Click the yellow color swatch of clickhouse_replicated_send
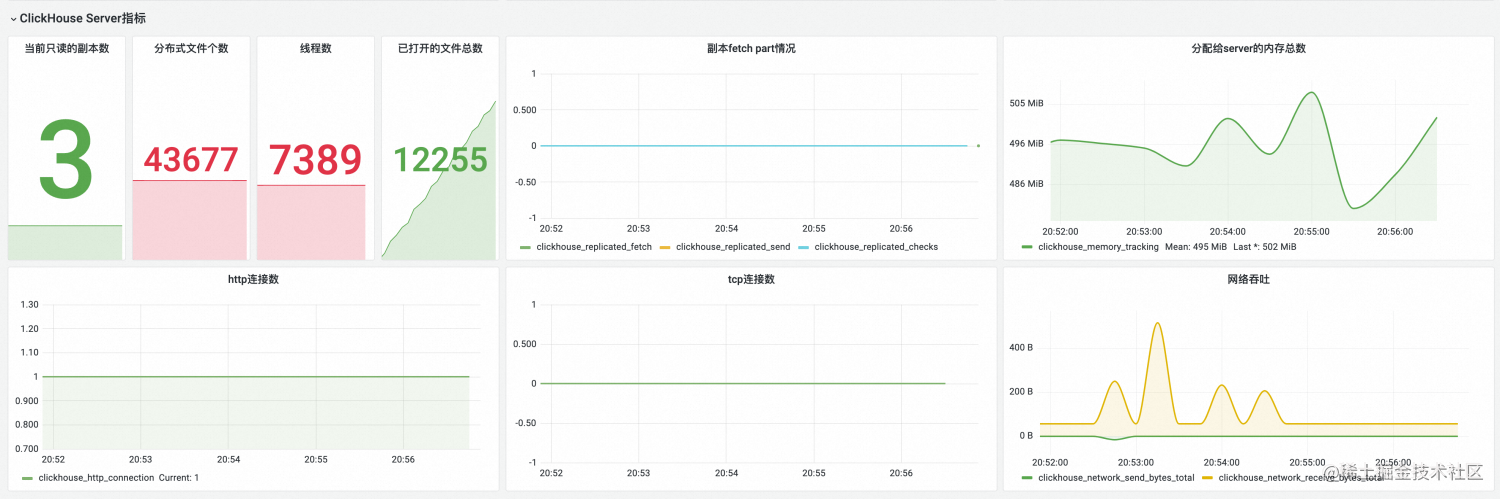 pos(664,247)
